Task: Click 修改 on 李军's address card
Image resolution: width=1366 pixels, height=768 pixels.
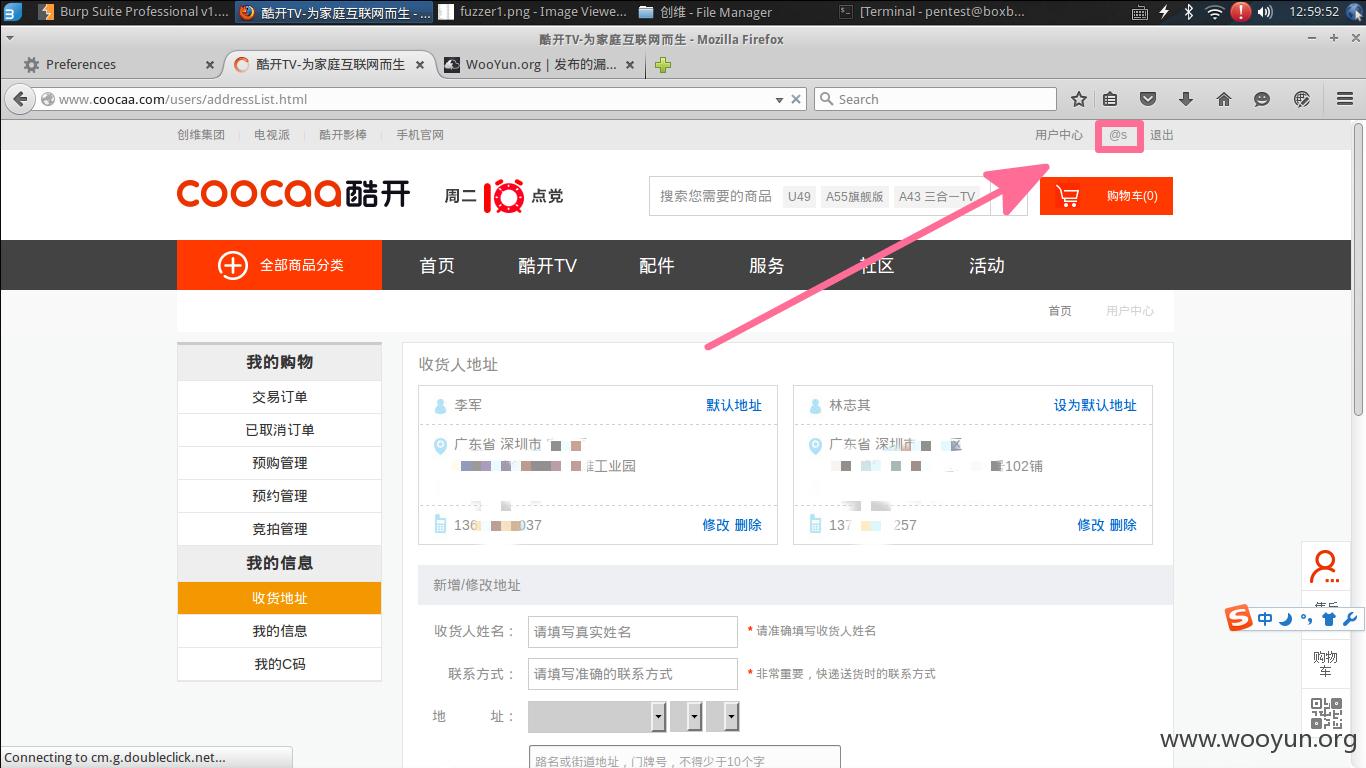Action: [716, 525]
